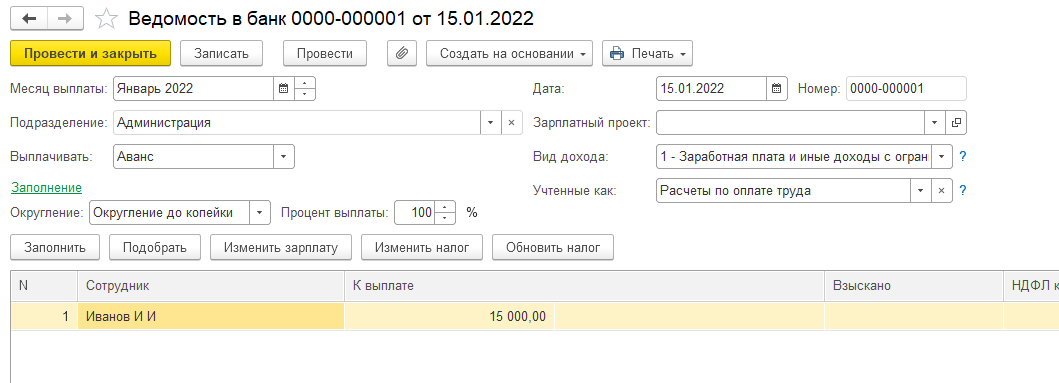Open the Заполнение link
The height and width of the screenshot is (383, 1059).
point(46,187)
